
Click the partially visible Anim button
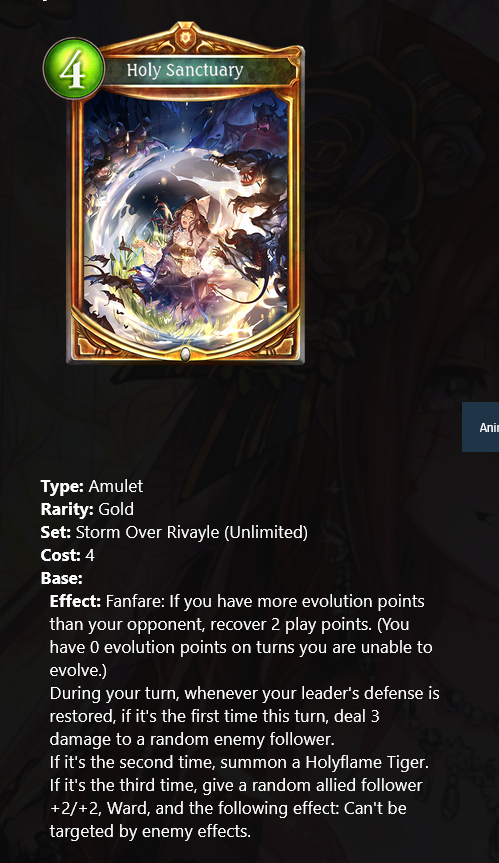point(480,427)
